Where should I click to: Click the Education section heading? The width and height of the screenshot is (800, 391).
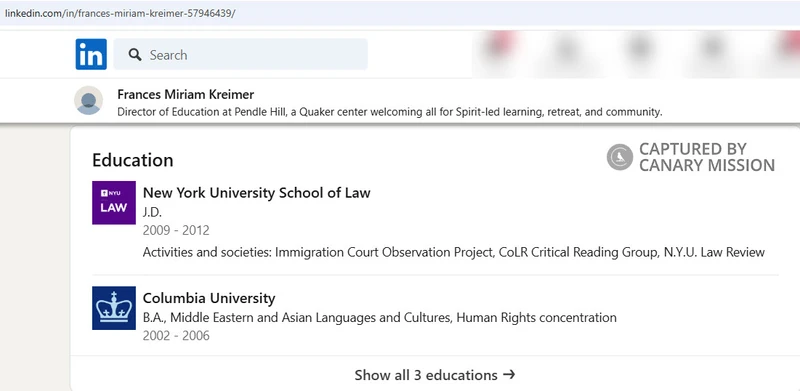pos(133,160)
